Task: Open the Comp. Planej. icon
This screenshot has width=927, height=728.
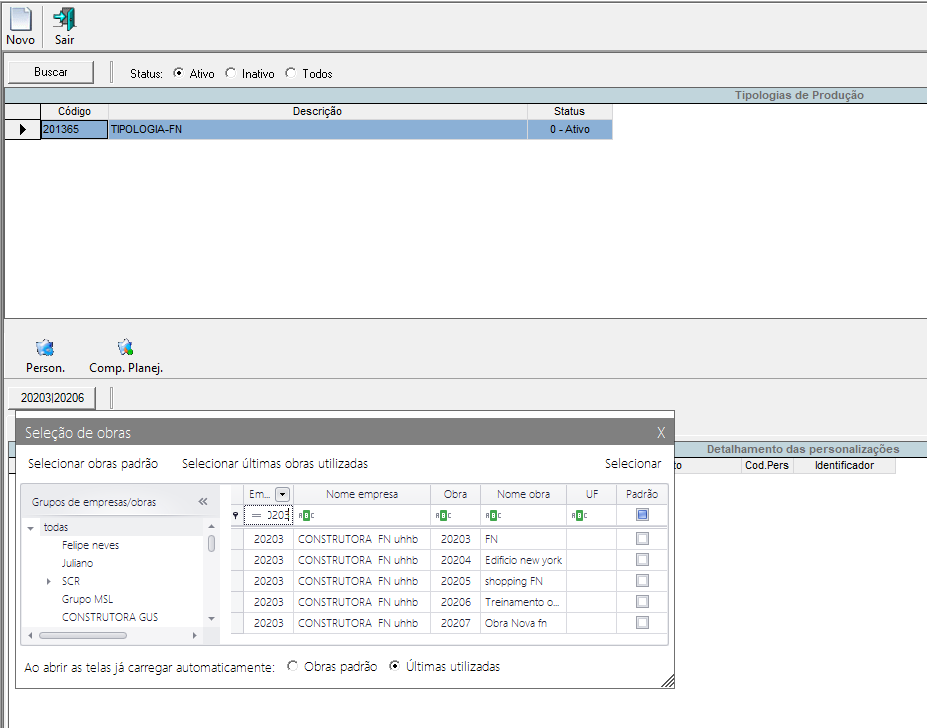Action: pos(125,348)
